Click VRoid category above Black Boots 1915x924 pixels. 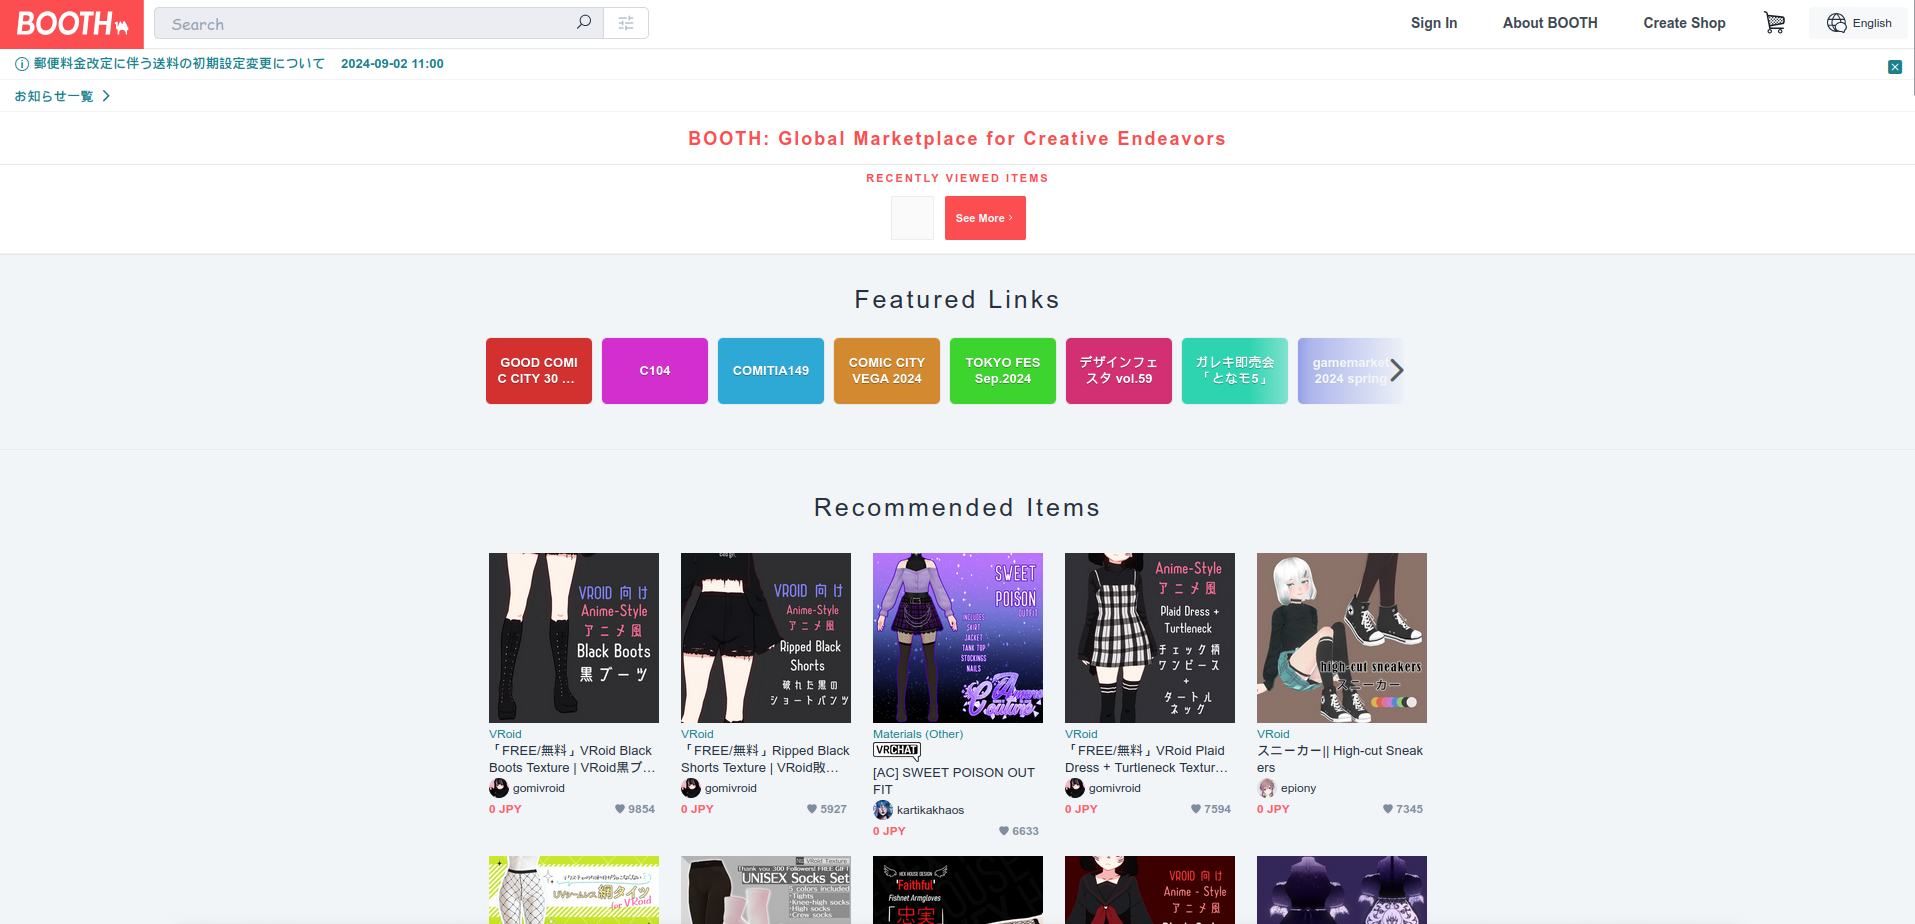[x=505, y=734]
